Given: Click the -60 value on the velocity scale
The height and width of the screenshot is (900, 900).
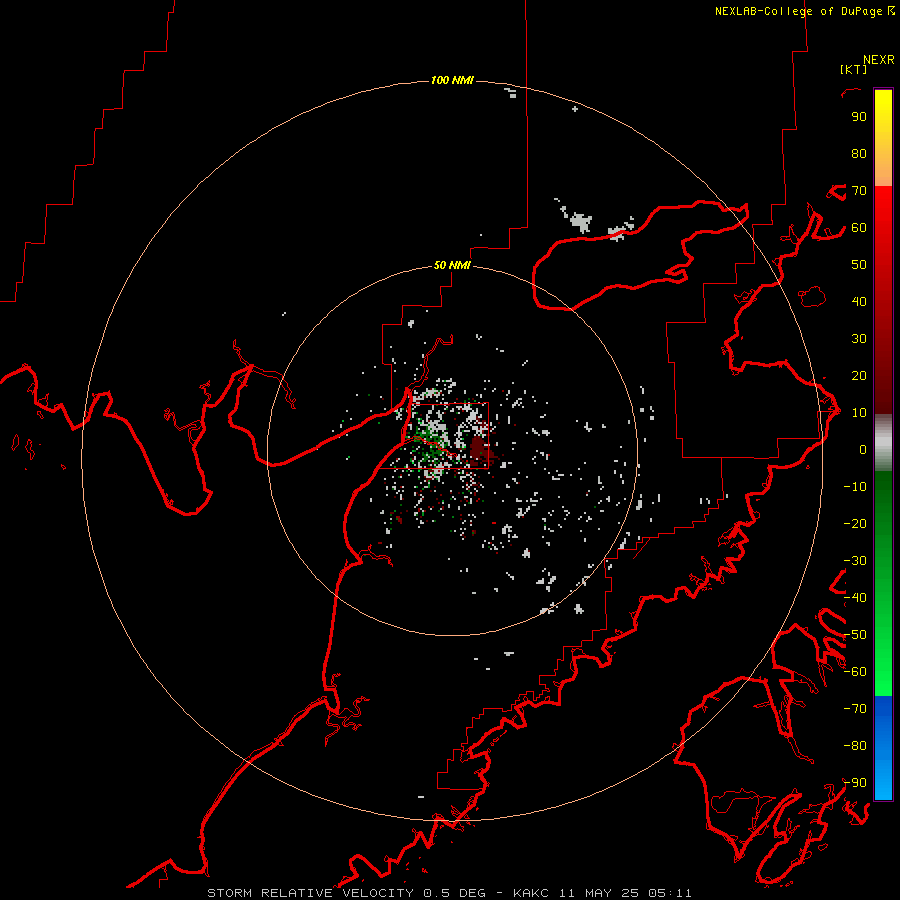Looking at the screenshot, I should (x=855, y=672).
